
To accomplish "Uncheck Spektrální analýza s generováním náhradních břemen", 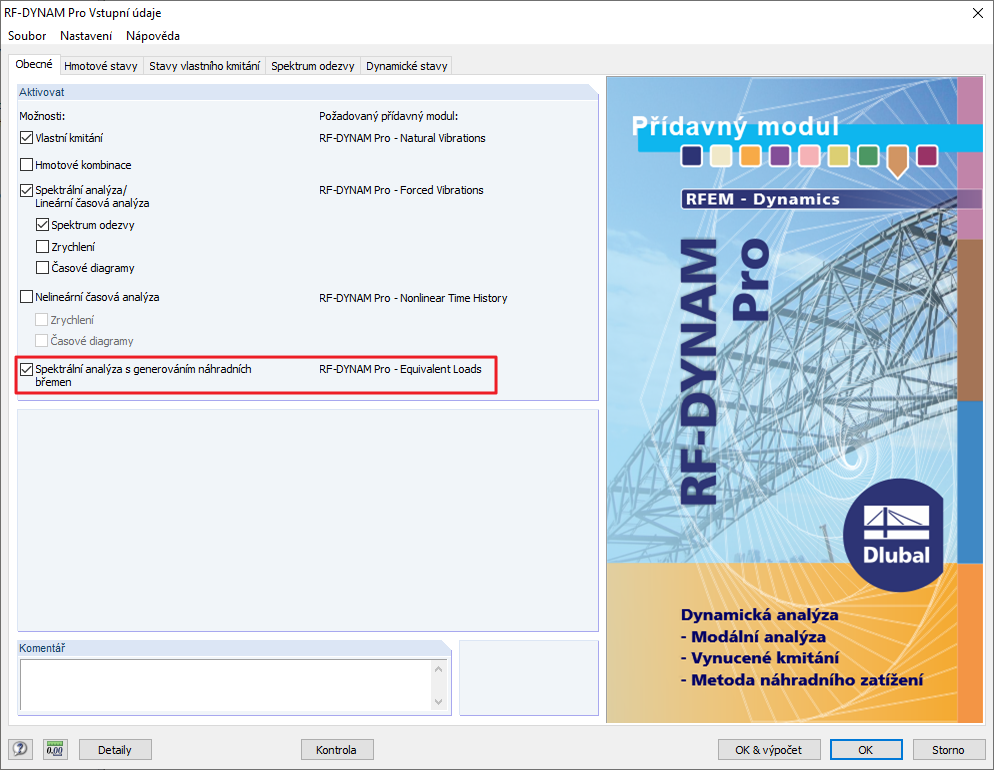I will (x=26, y=370).
